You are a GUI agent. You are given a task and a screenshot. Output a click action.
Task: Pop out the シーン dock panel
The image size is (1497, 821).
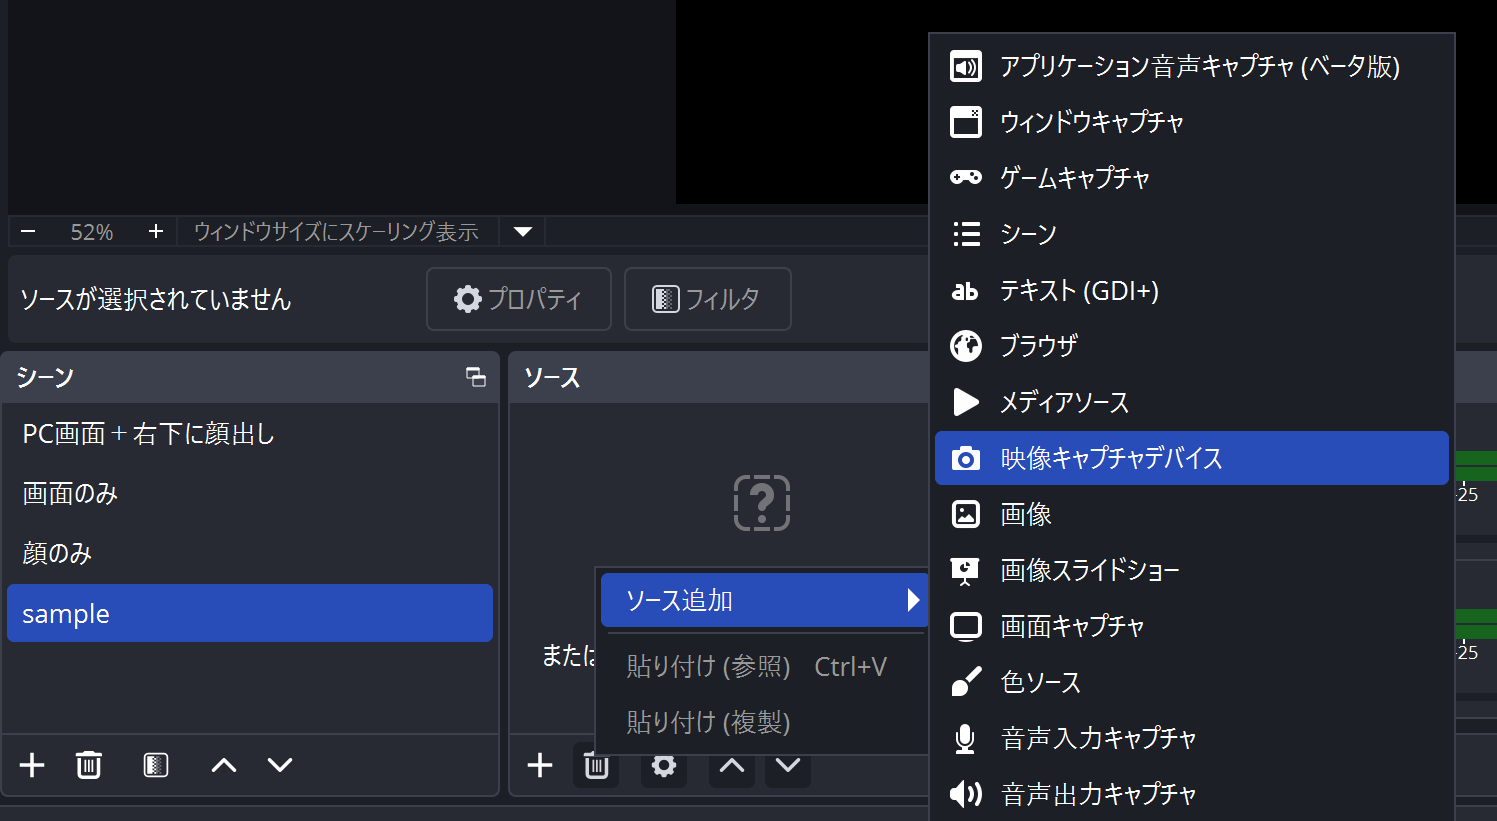point(476,377)
